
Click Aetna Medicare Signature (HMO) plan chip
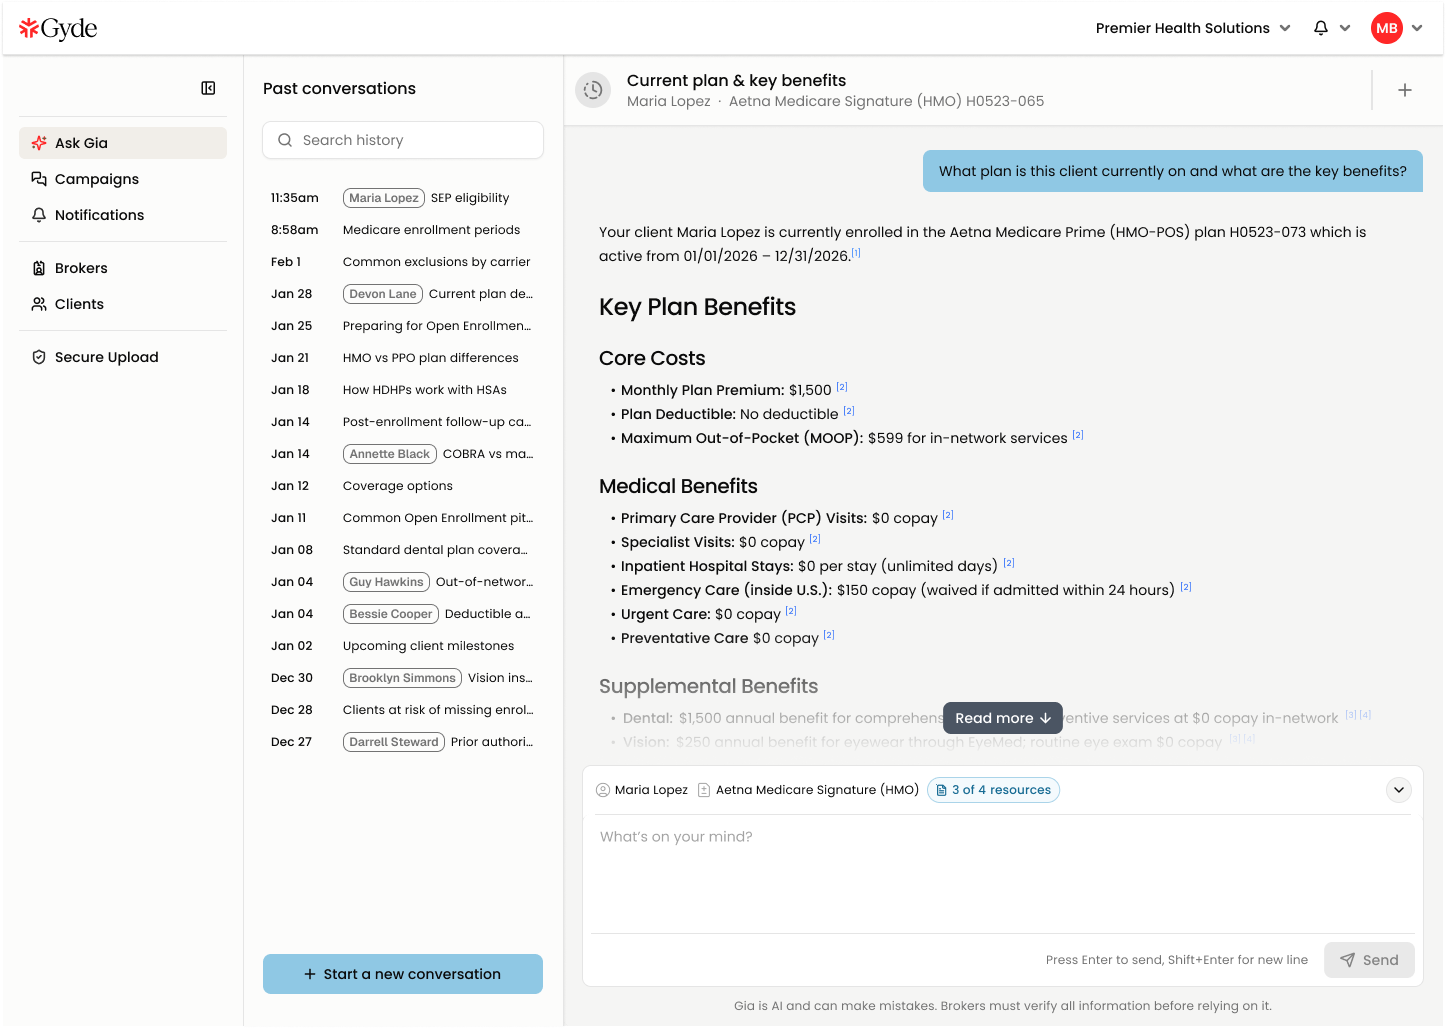point(808,790)
